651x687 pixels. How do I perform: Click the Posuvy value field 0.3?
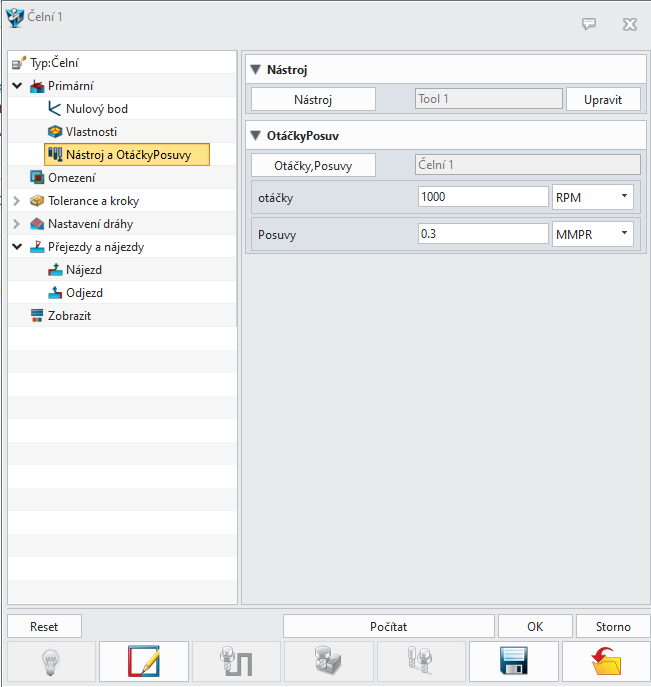483,234
